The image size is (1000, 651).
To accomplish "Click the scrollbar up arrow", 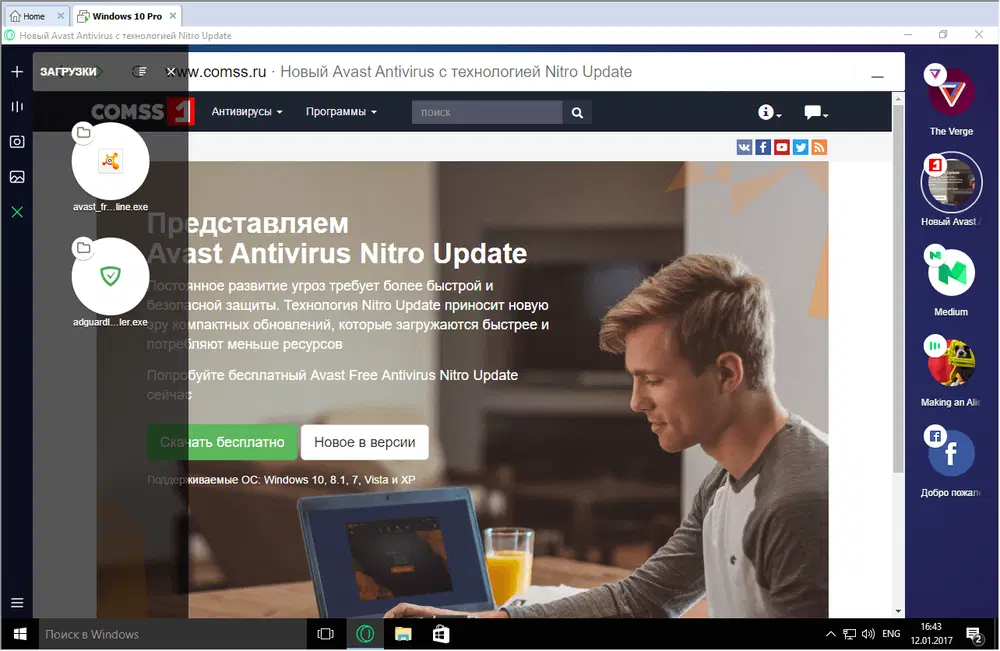I will pyautogui.click(x=898, y=99).
